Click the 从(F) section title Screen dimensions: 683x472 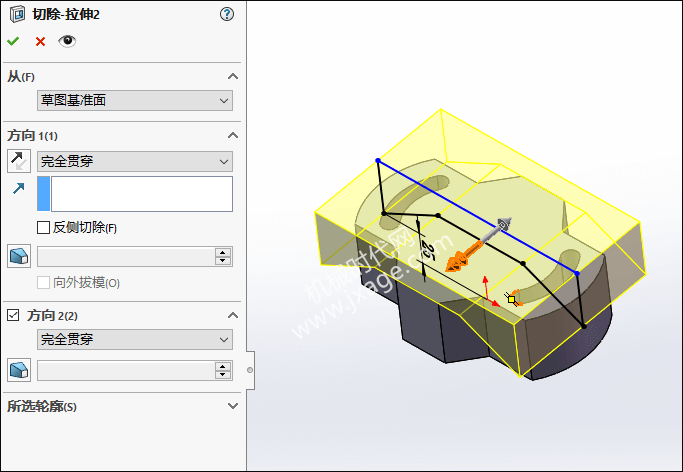20,77
